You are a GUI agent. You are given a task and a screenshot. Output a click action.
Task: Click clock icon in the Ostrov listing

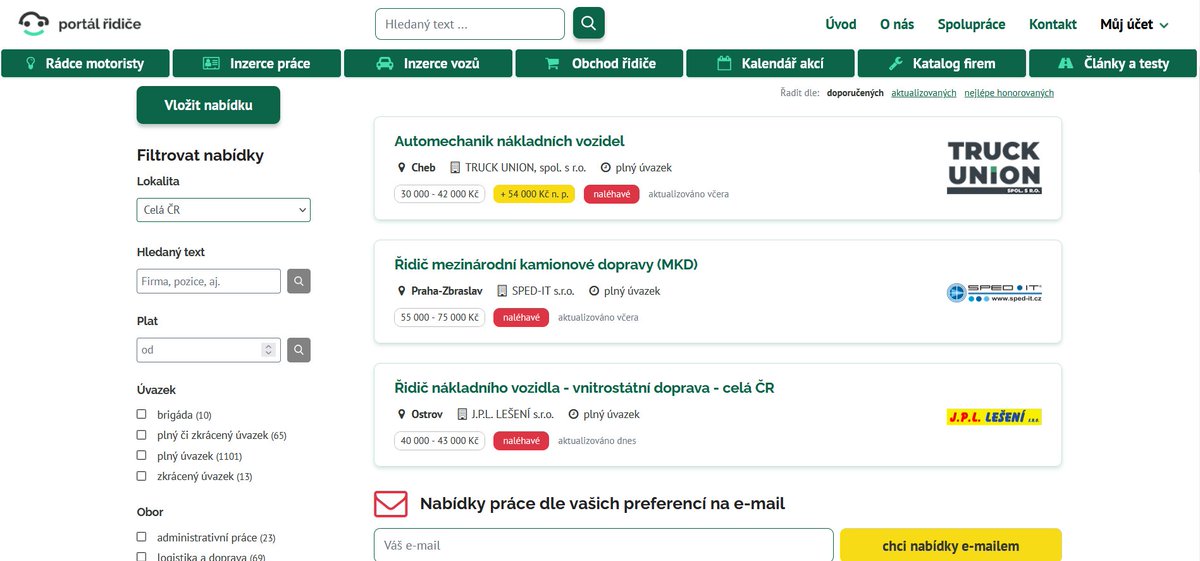click(573, 414)
